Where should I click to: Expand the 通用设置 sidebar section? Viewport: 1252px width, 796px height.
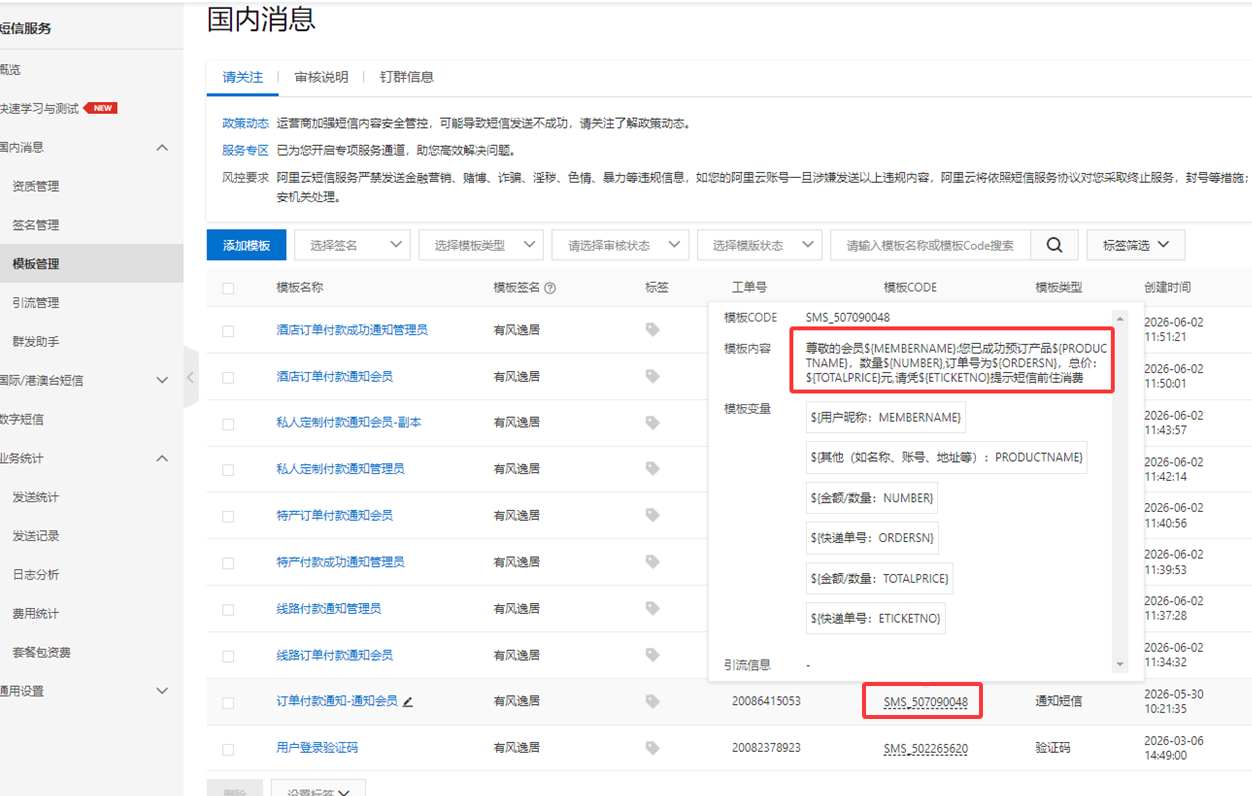163,691
